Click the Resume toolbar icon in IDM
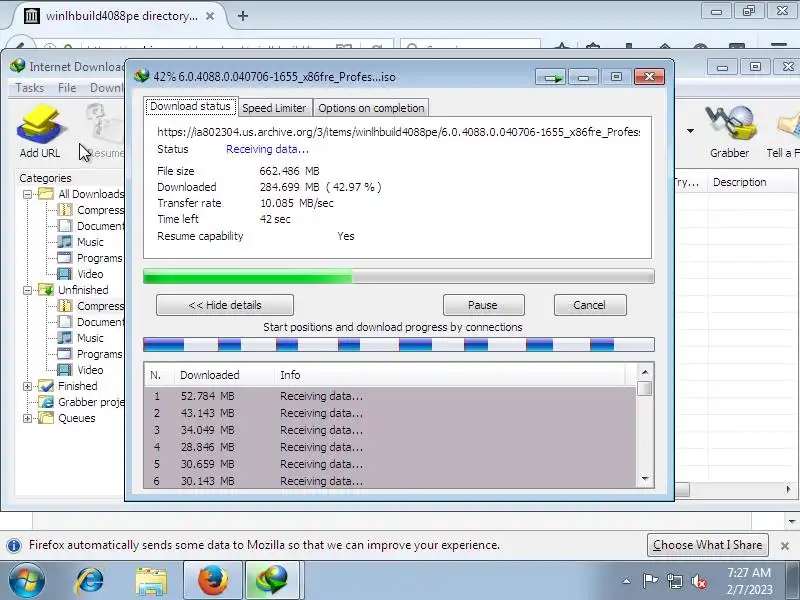 tap(105, 131)
